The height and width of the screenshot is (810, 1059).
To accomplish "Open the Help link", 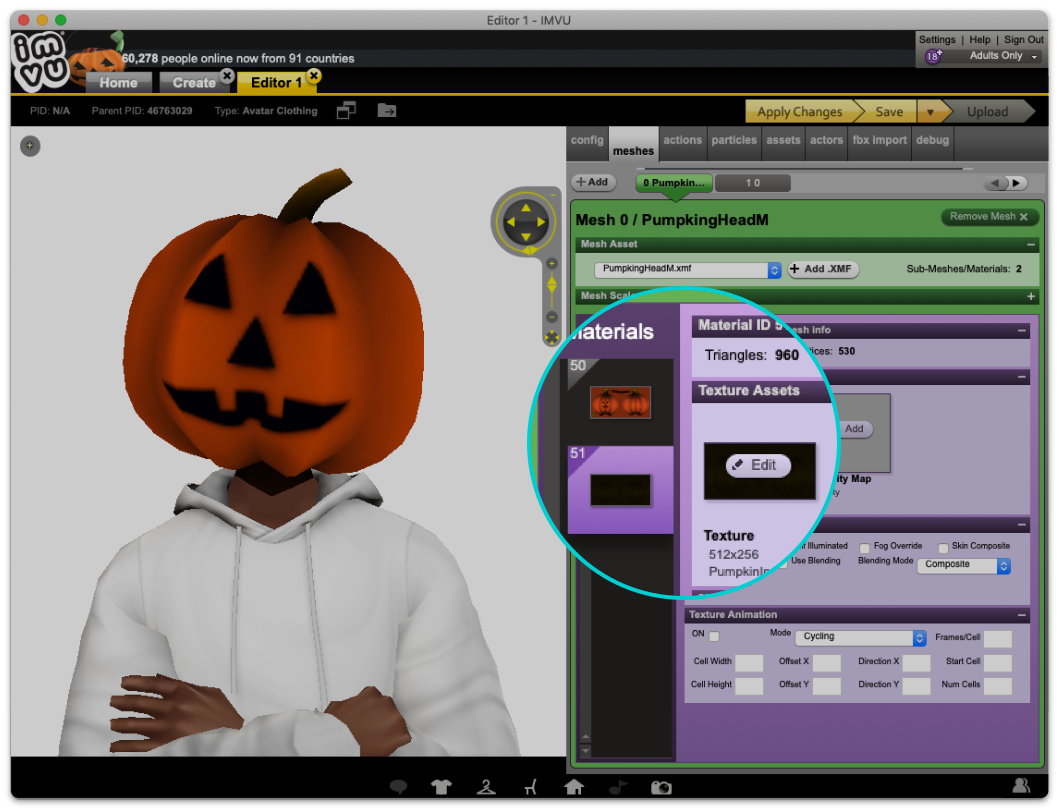I will [979, 39].
